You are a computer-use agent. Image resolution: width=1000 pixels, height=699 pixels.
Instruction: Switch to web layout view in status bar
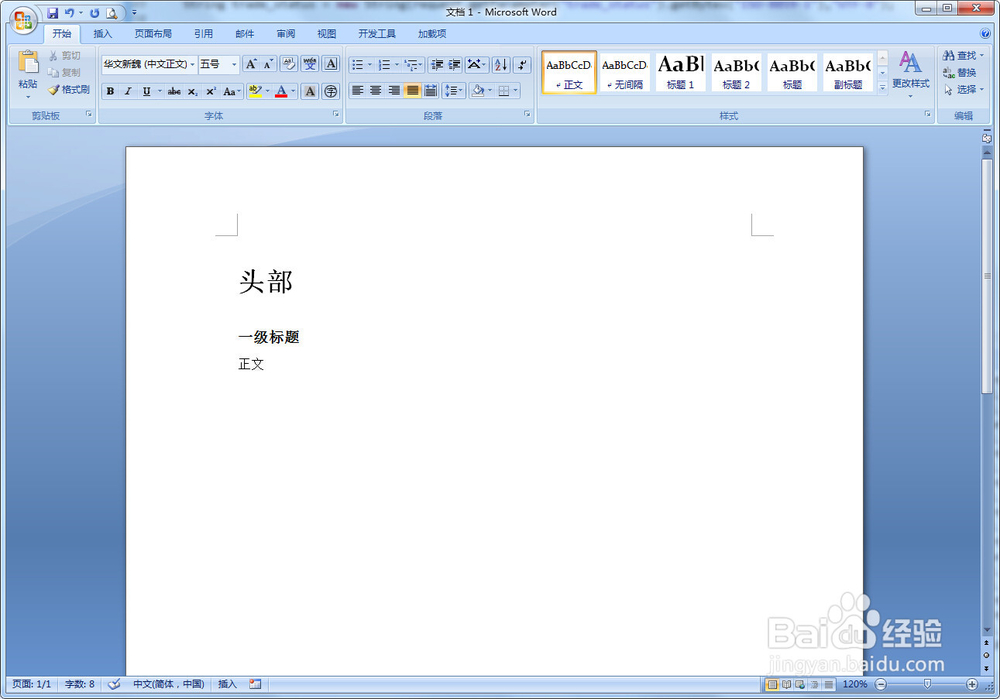click(798, 685)
